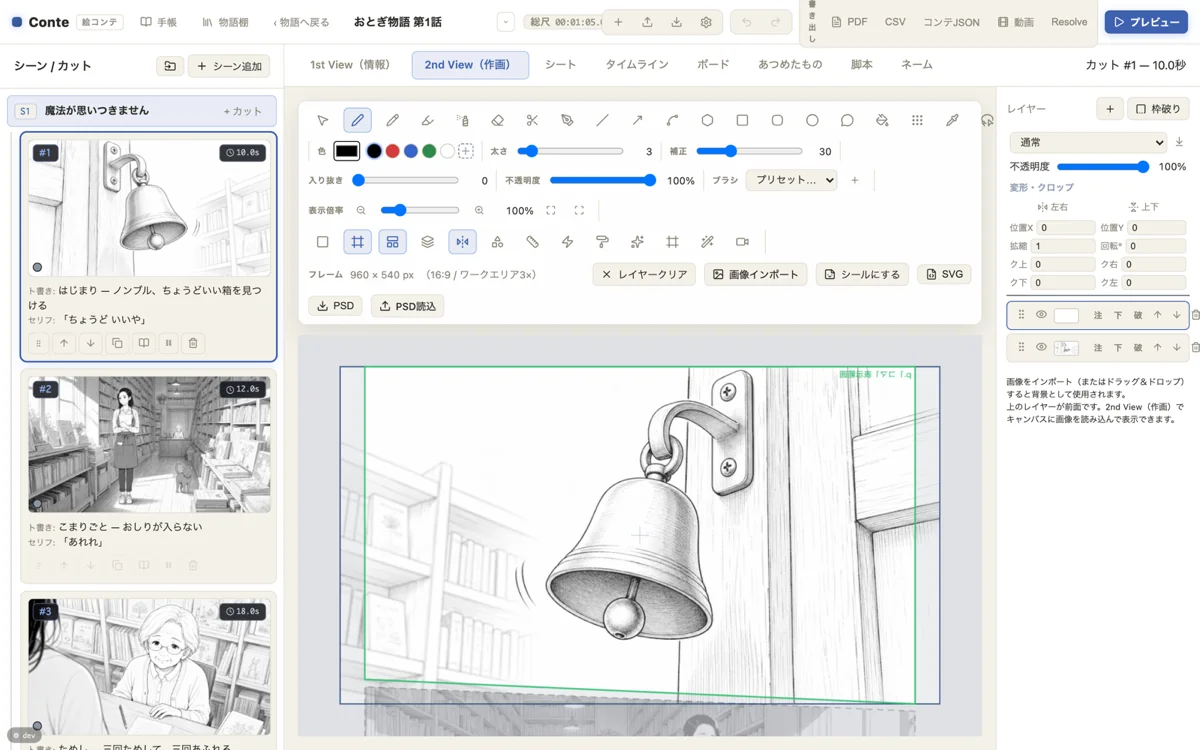Click the magic wand icon
Viewport: 1200px width, 750px height.
tap(707, 242)
